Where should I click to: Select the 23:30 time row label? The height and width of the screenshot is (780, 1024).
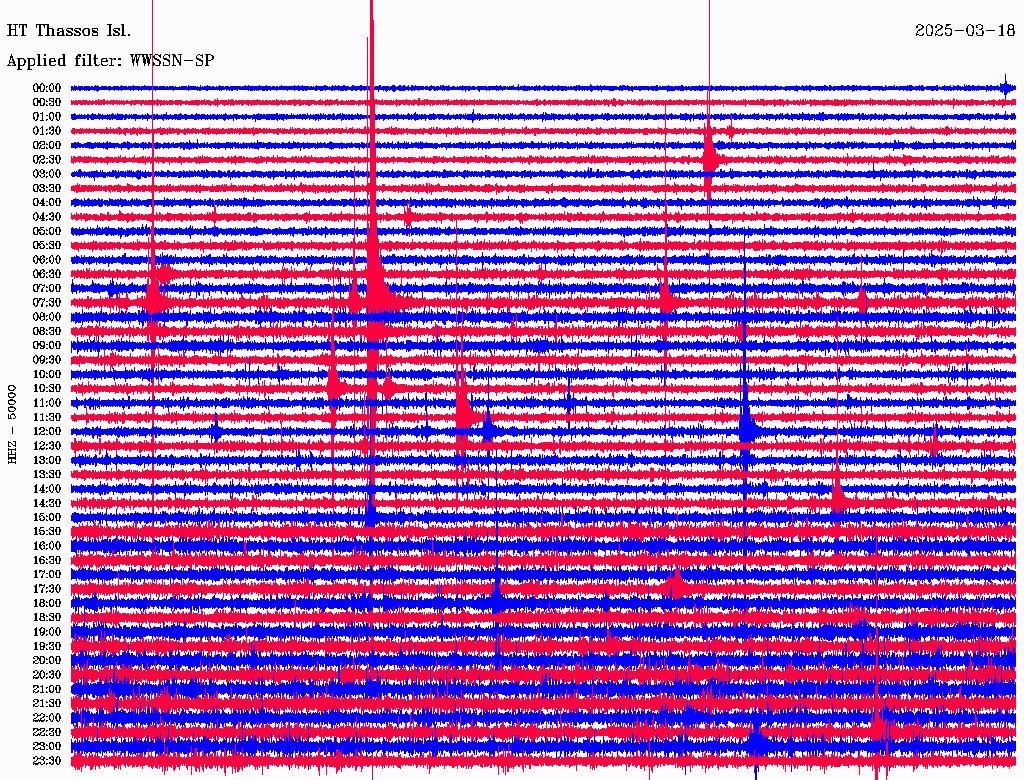point(47,761)
